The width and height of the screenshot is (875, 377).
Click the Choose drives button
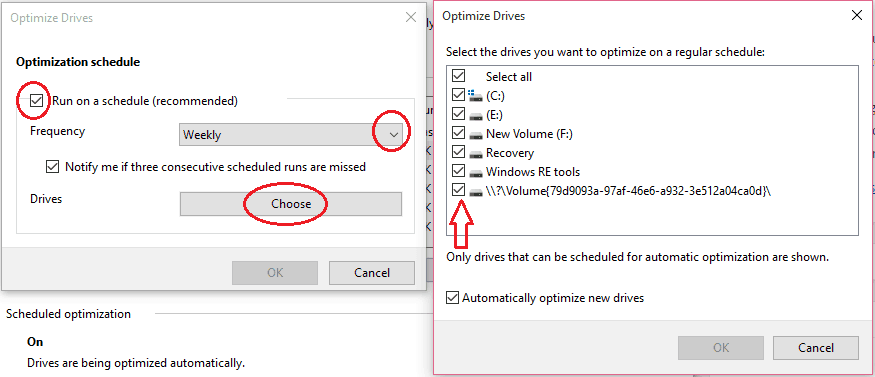290,204
